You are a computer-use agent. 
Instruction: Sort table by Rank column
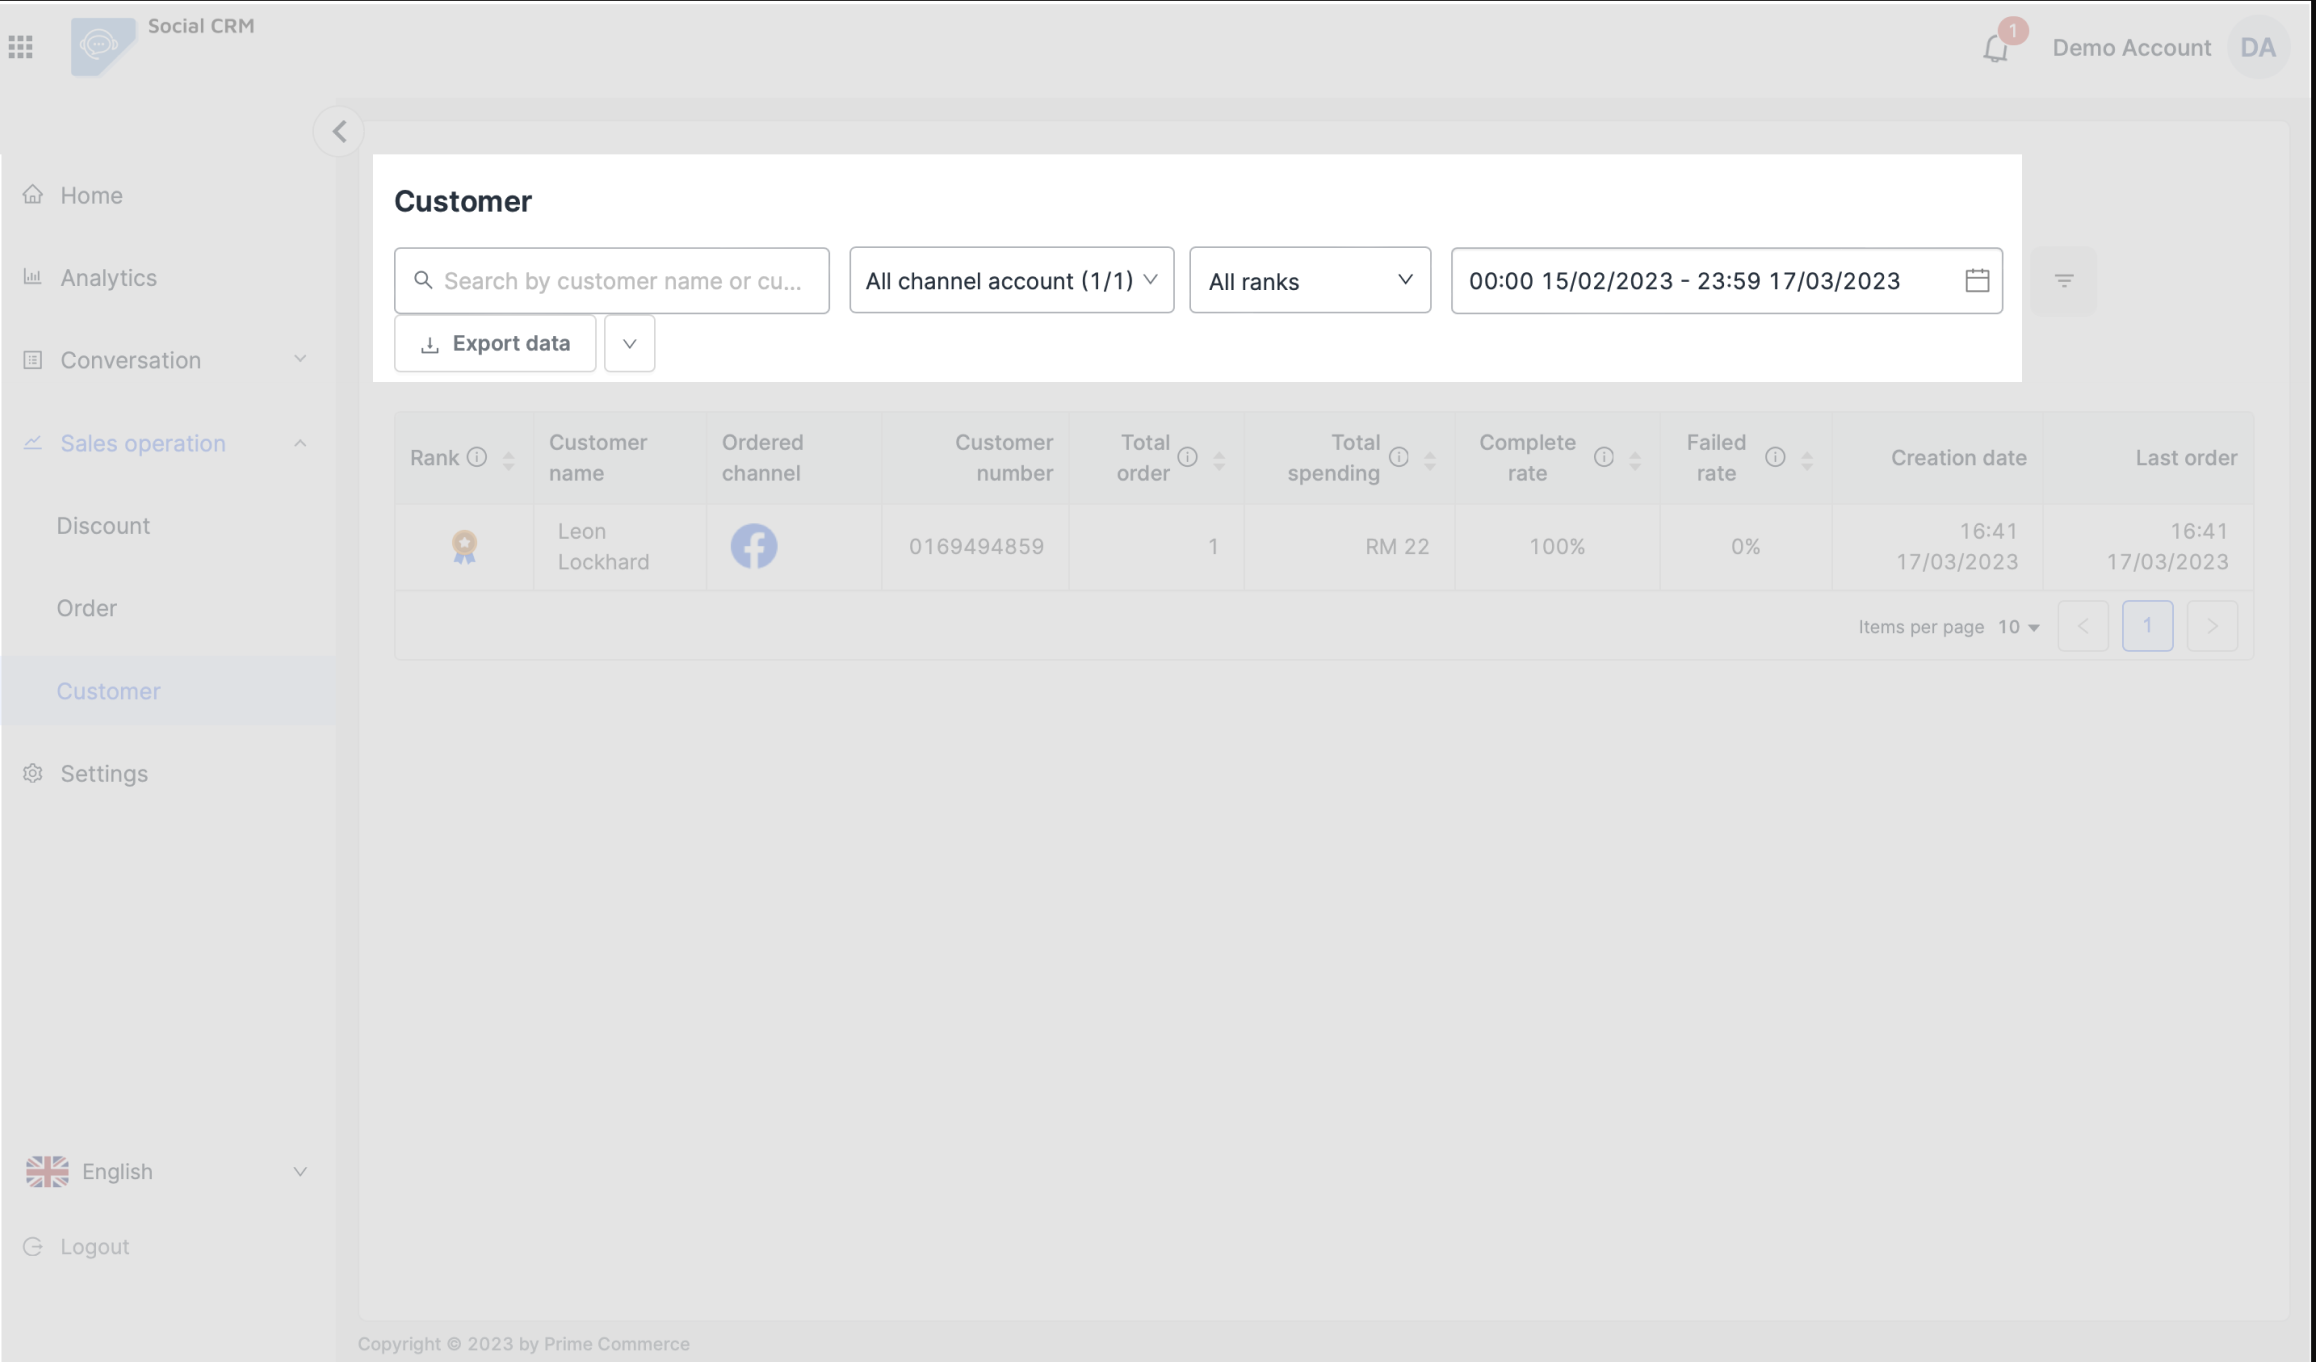[508, 459]
